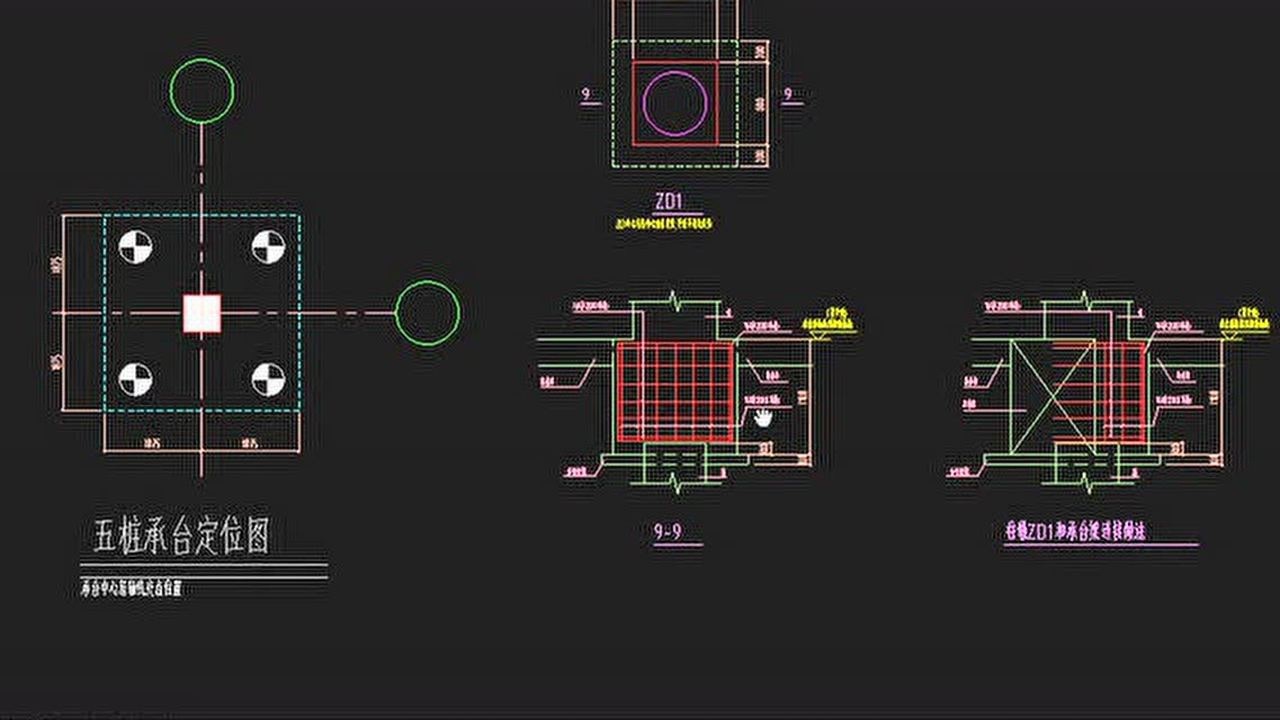
Task: Select the magenta circle in ZD1 plan
Action: (x=675, y=102)
